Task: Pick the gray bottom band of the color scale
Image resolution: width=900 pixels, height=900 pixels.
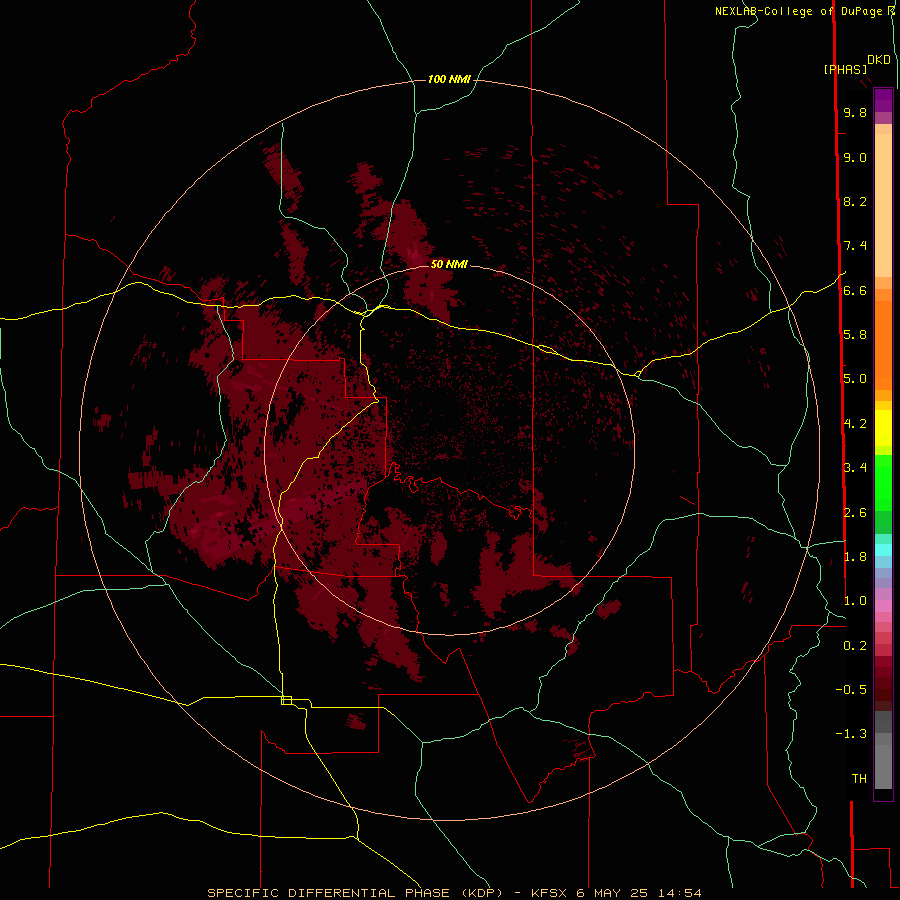Action: (x=883, y=761)
